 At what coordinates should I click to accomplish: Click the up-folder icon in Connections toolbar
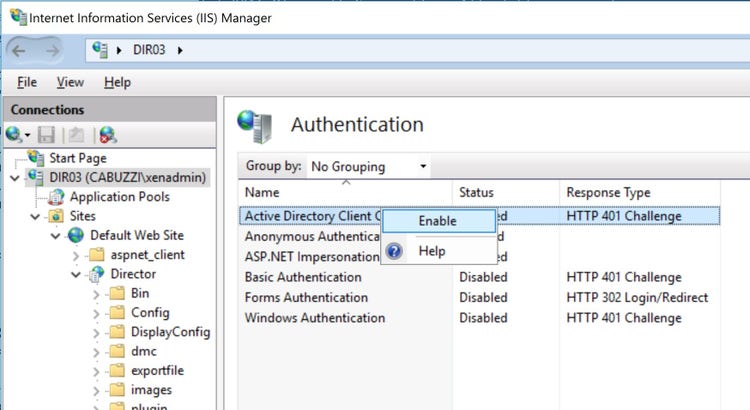click(x=76, y=135)
